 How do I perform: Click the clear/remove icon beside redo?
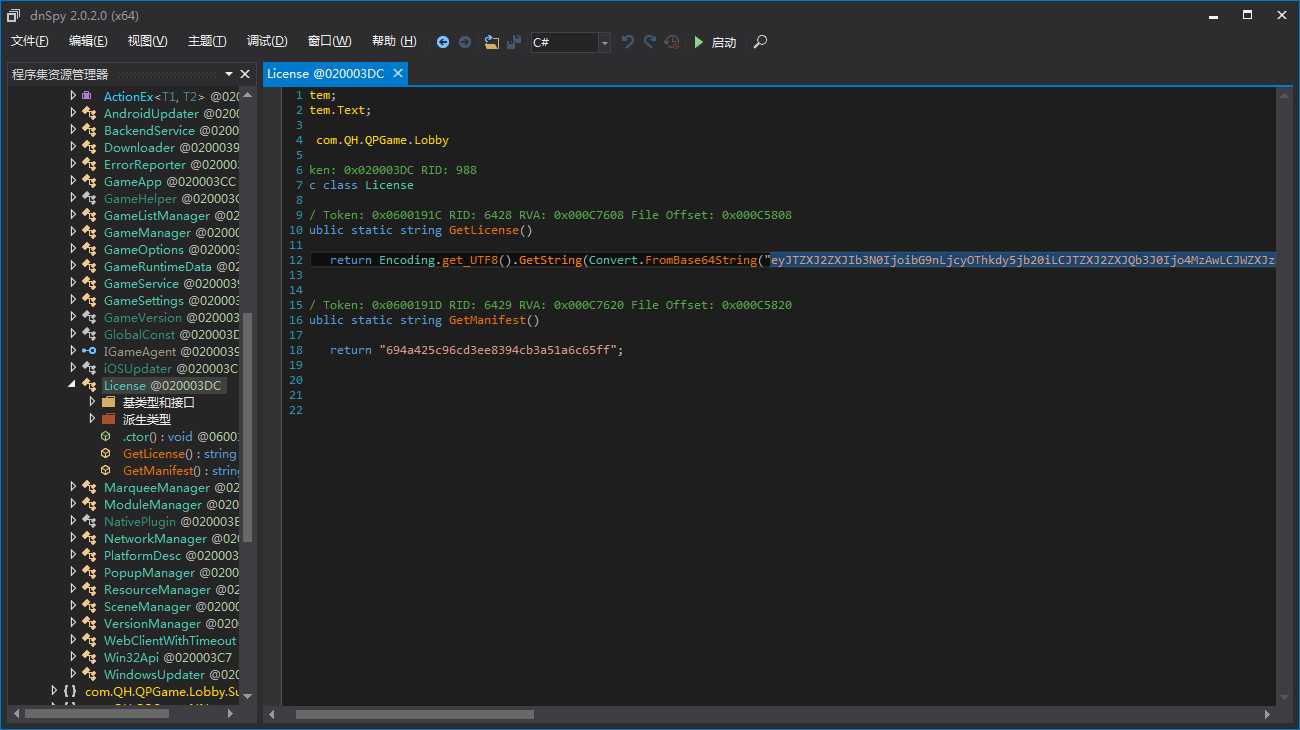point(672,42)
